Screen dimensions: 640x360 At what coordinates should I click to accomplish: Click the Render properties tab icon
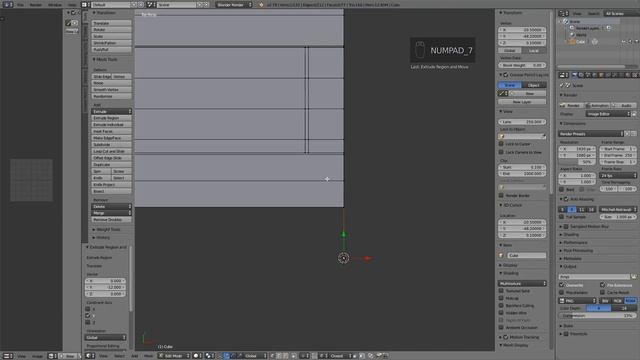pos(575,75)
